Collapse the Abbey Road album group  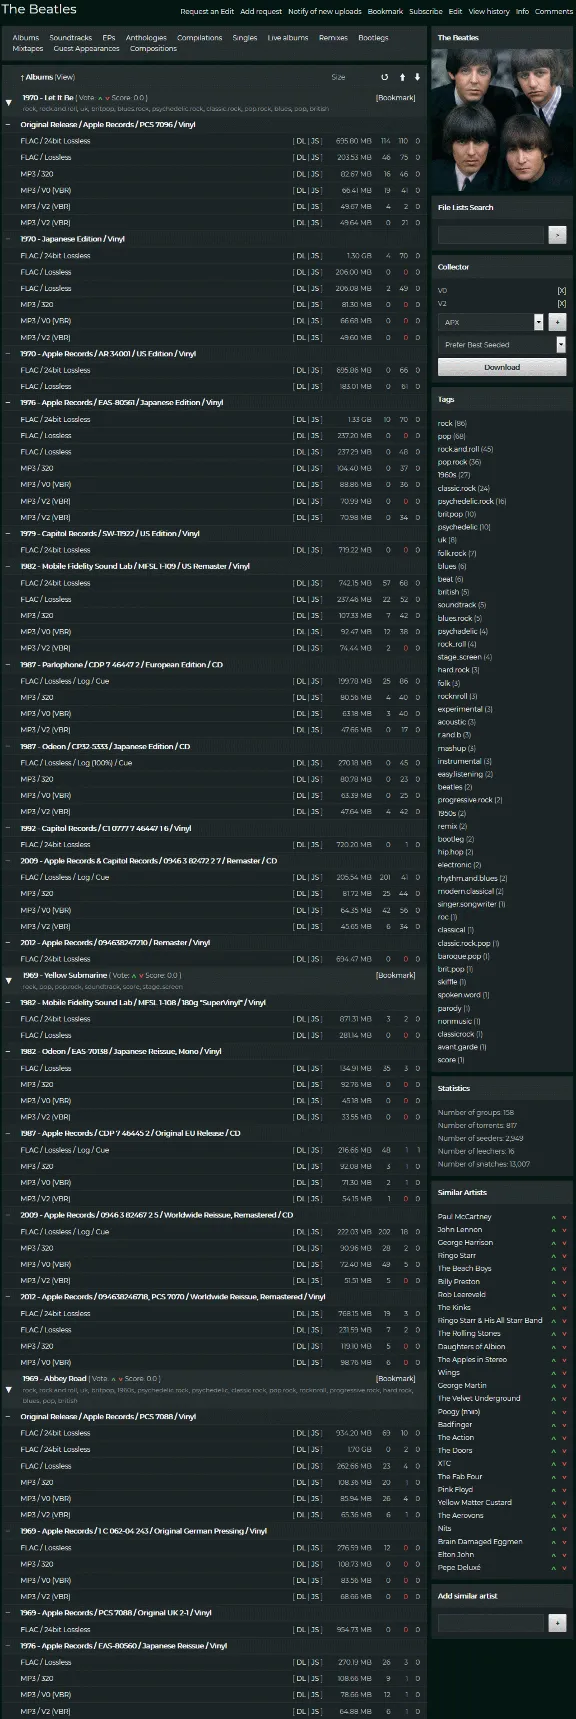click(9, 1388)
